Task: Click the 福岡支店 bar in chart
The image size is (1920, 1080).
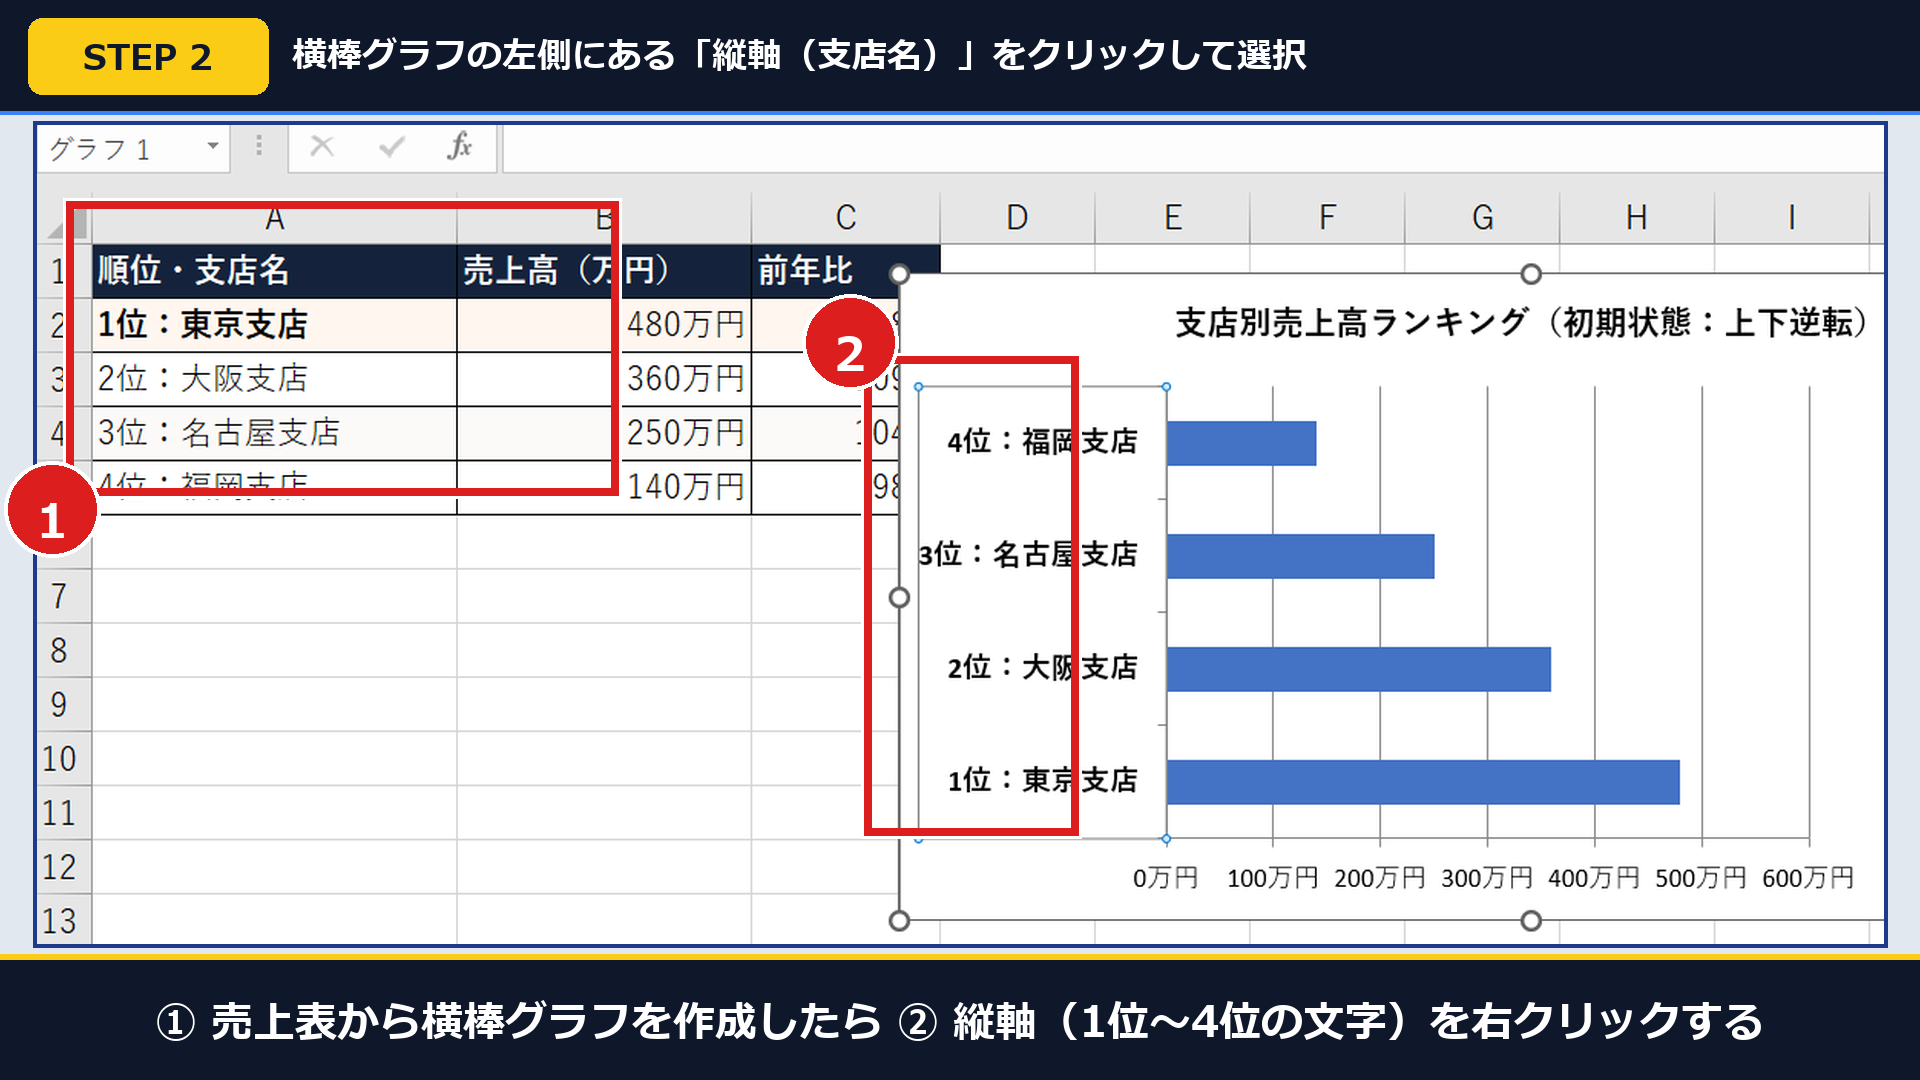Action: click(1241, 443)
